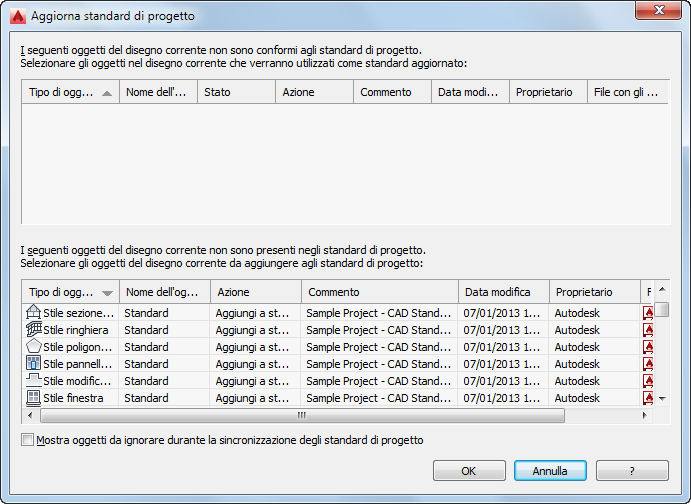
Task: Click lower Data modifica column header
Action: tap(503, 292)
